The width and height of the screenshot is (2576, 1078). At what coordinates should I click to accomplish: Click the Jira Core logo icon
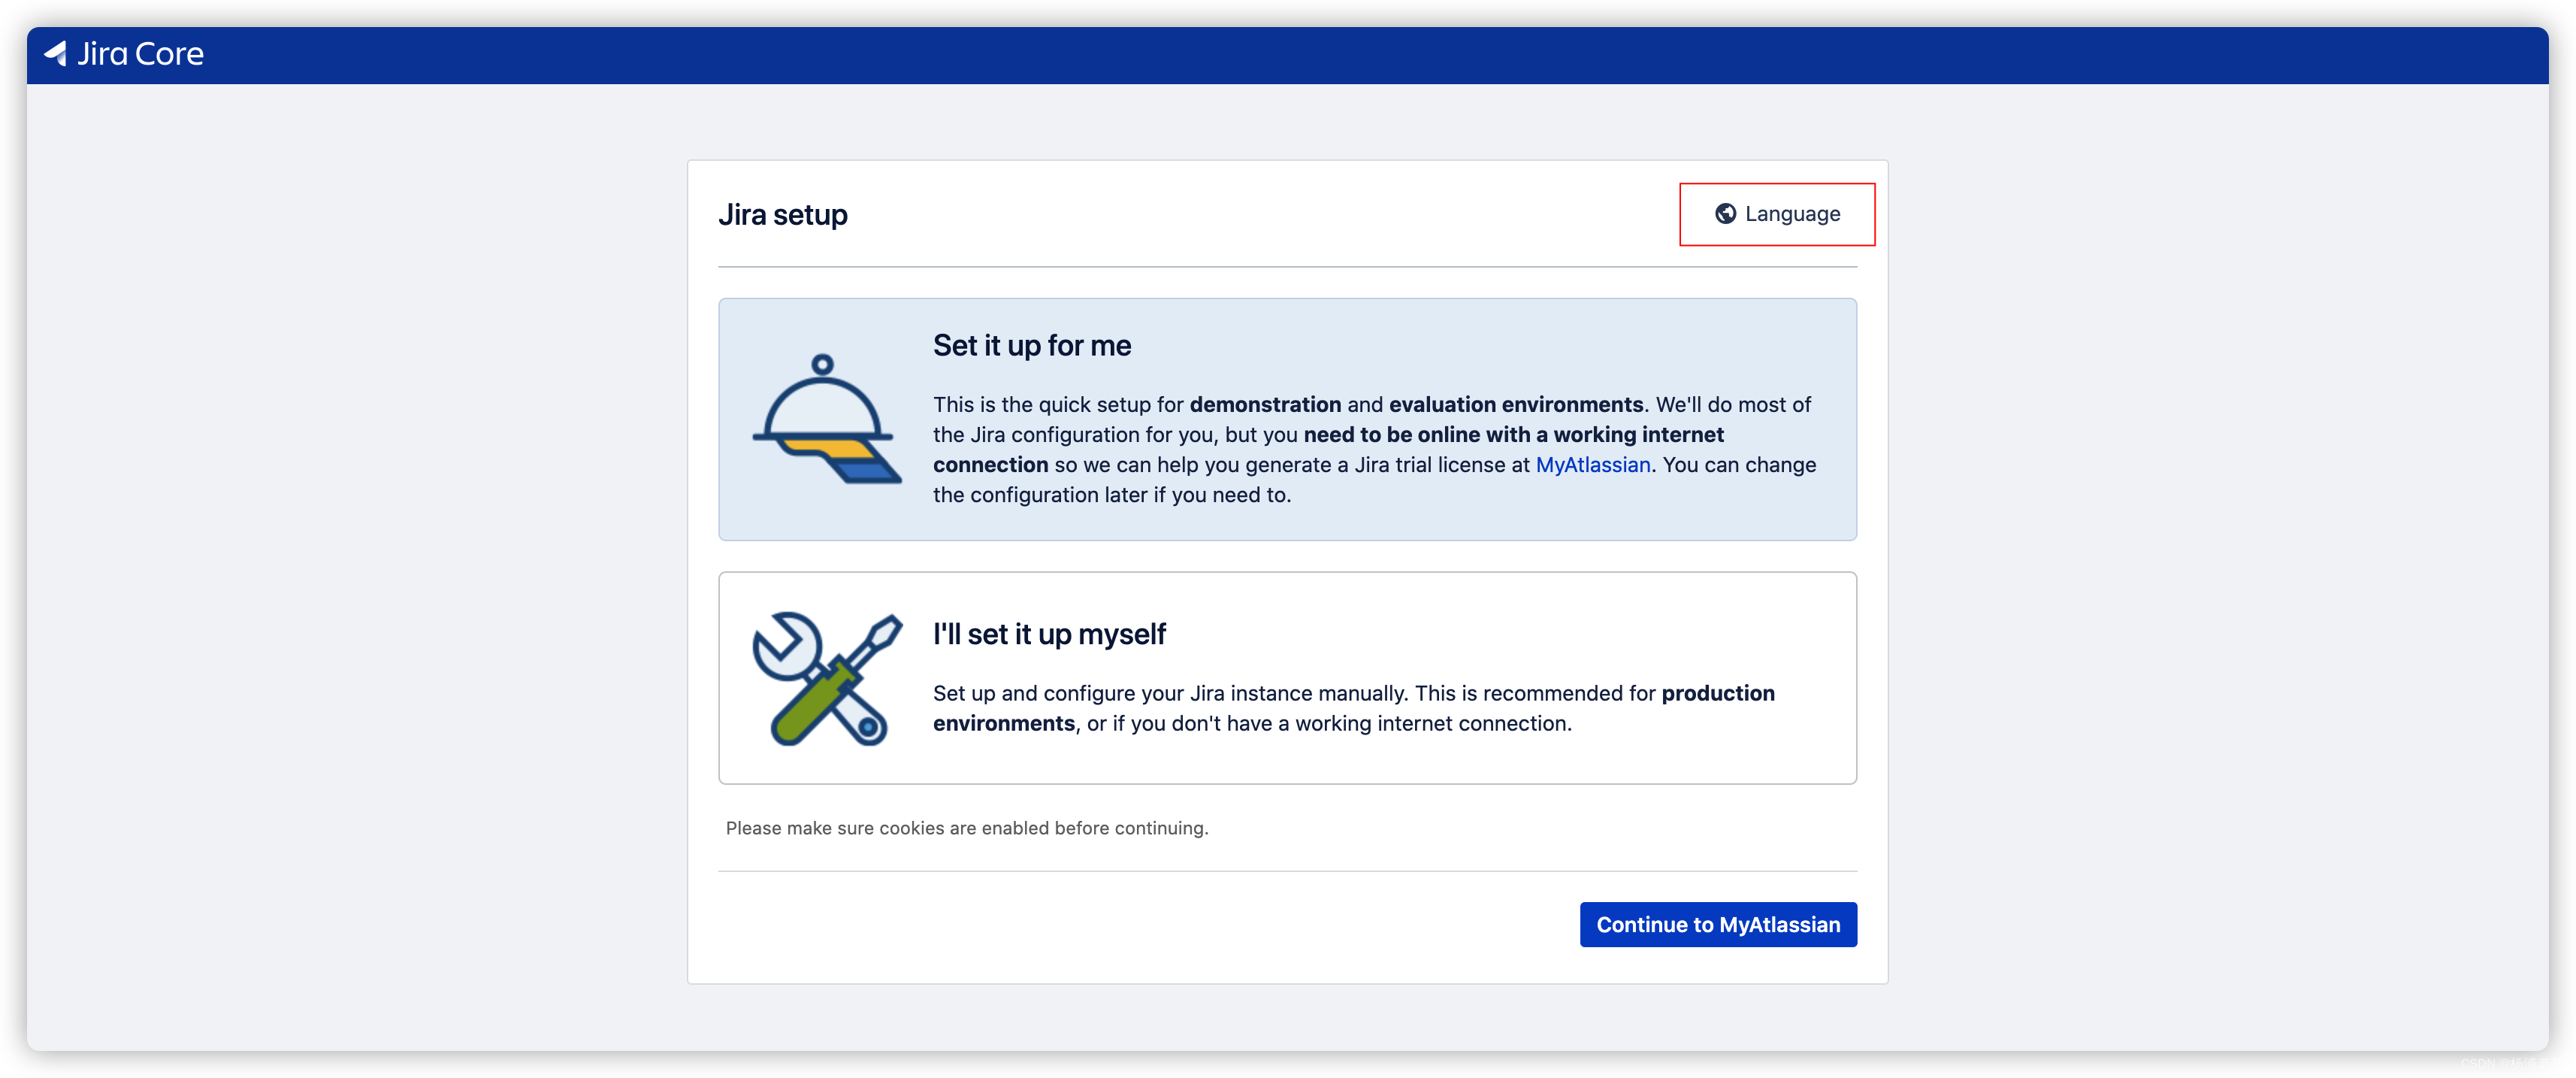click(x=56, y=53)
